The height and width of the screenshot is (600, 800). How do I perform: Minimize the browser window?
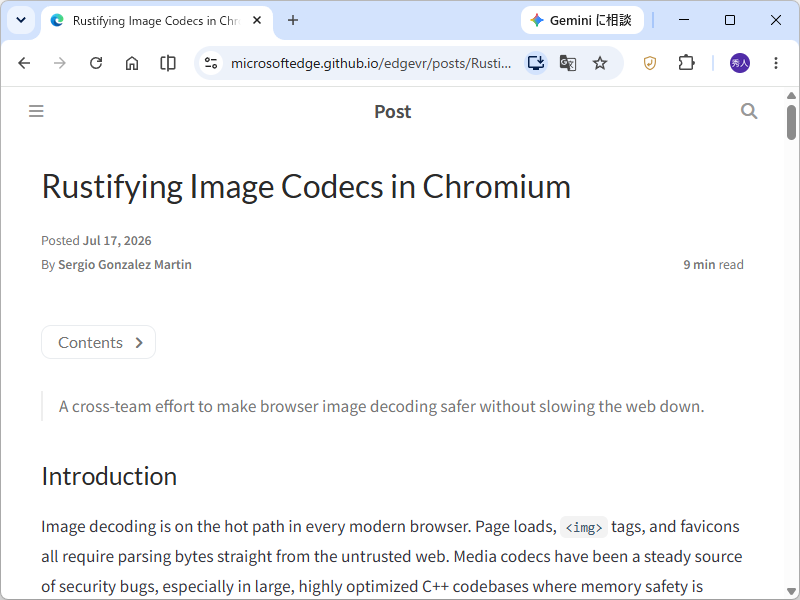coord(684,20)
